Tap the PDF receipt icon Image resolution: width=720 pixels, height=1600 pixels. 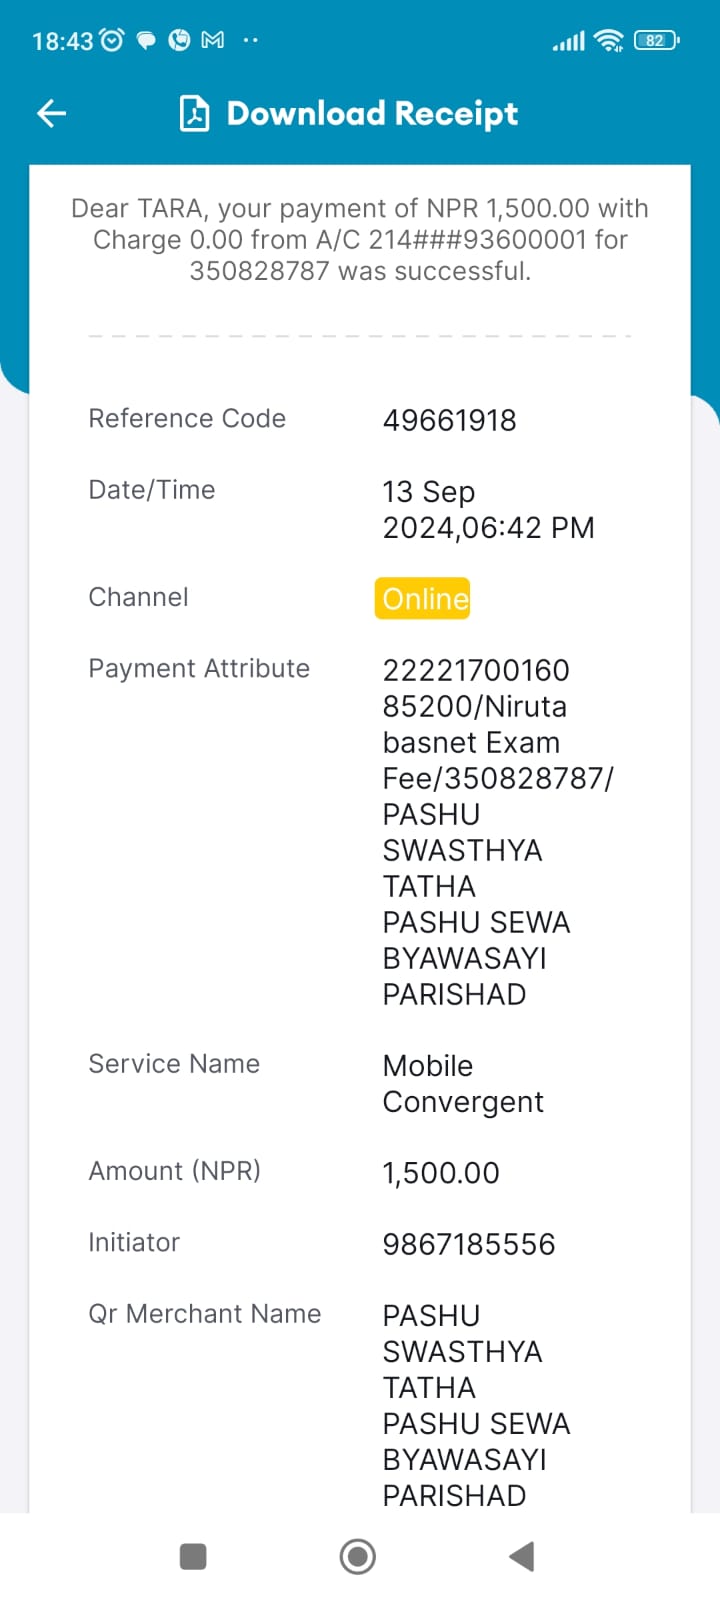coord(194,114)
